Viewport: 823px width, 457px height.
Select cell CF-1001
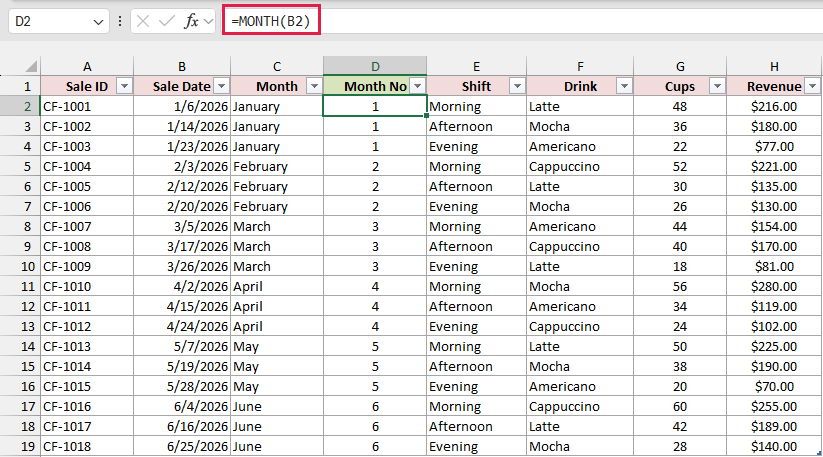[87, 107]
